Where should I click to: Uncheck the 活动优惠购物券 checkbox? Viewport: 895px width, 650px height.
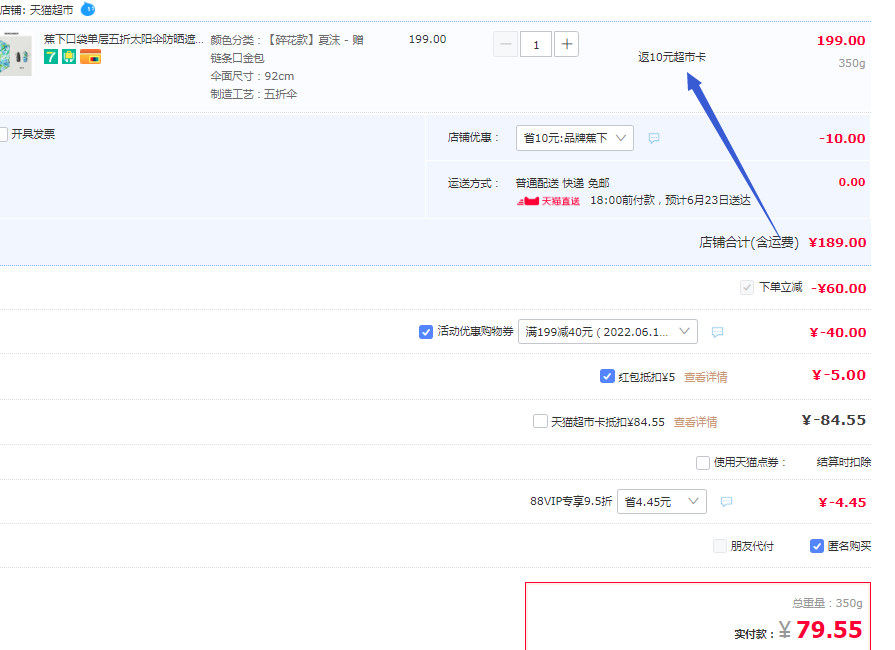point(426,332)
